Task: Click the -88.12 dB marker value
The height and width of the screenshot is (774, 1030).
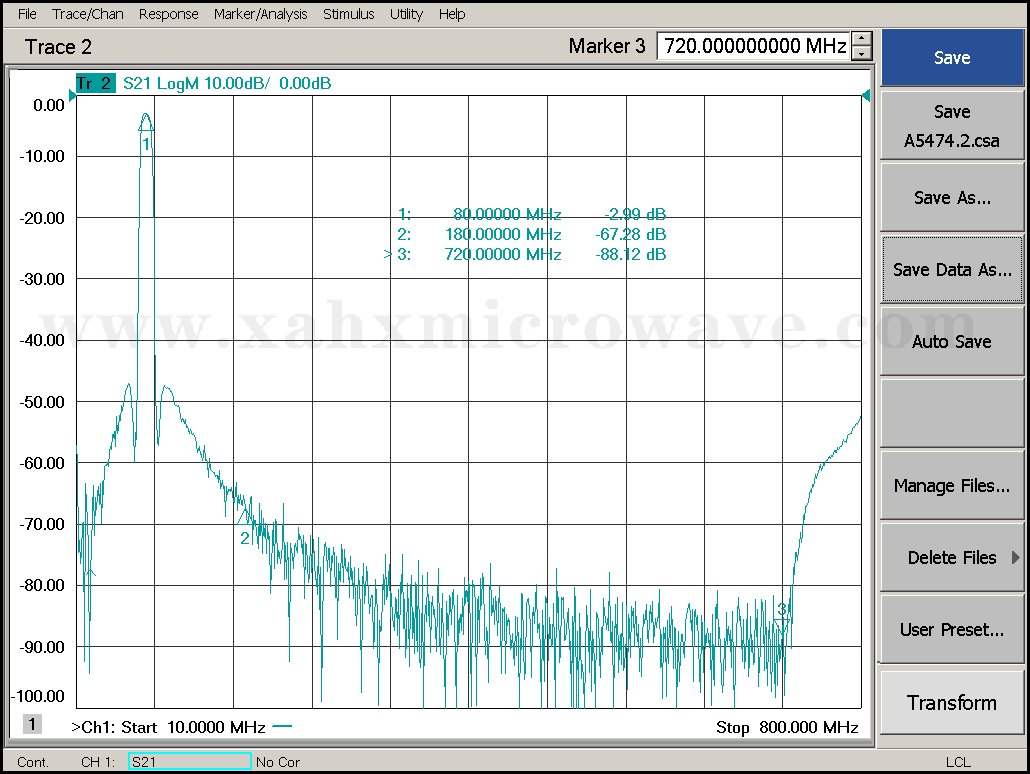Action: [631, 254]
